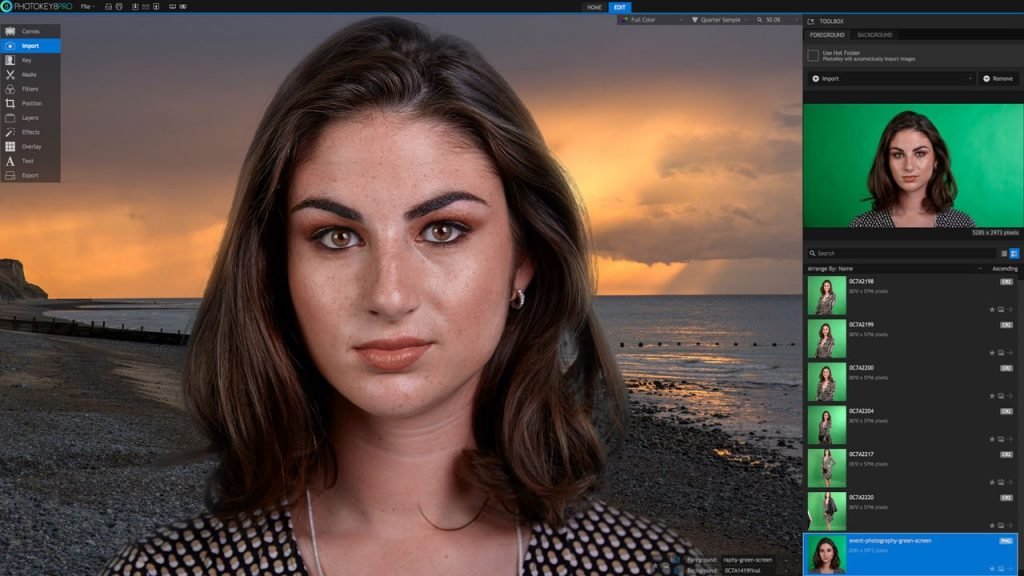Click the image icon on 0C7A2200 row

pyautogui.click(x=1000, y=396)
